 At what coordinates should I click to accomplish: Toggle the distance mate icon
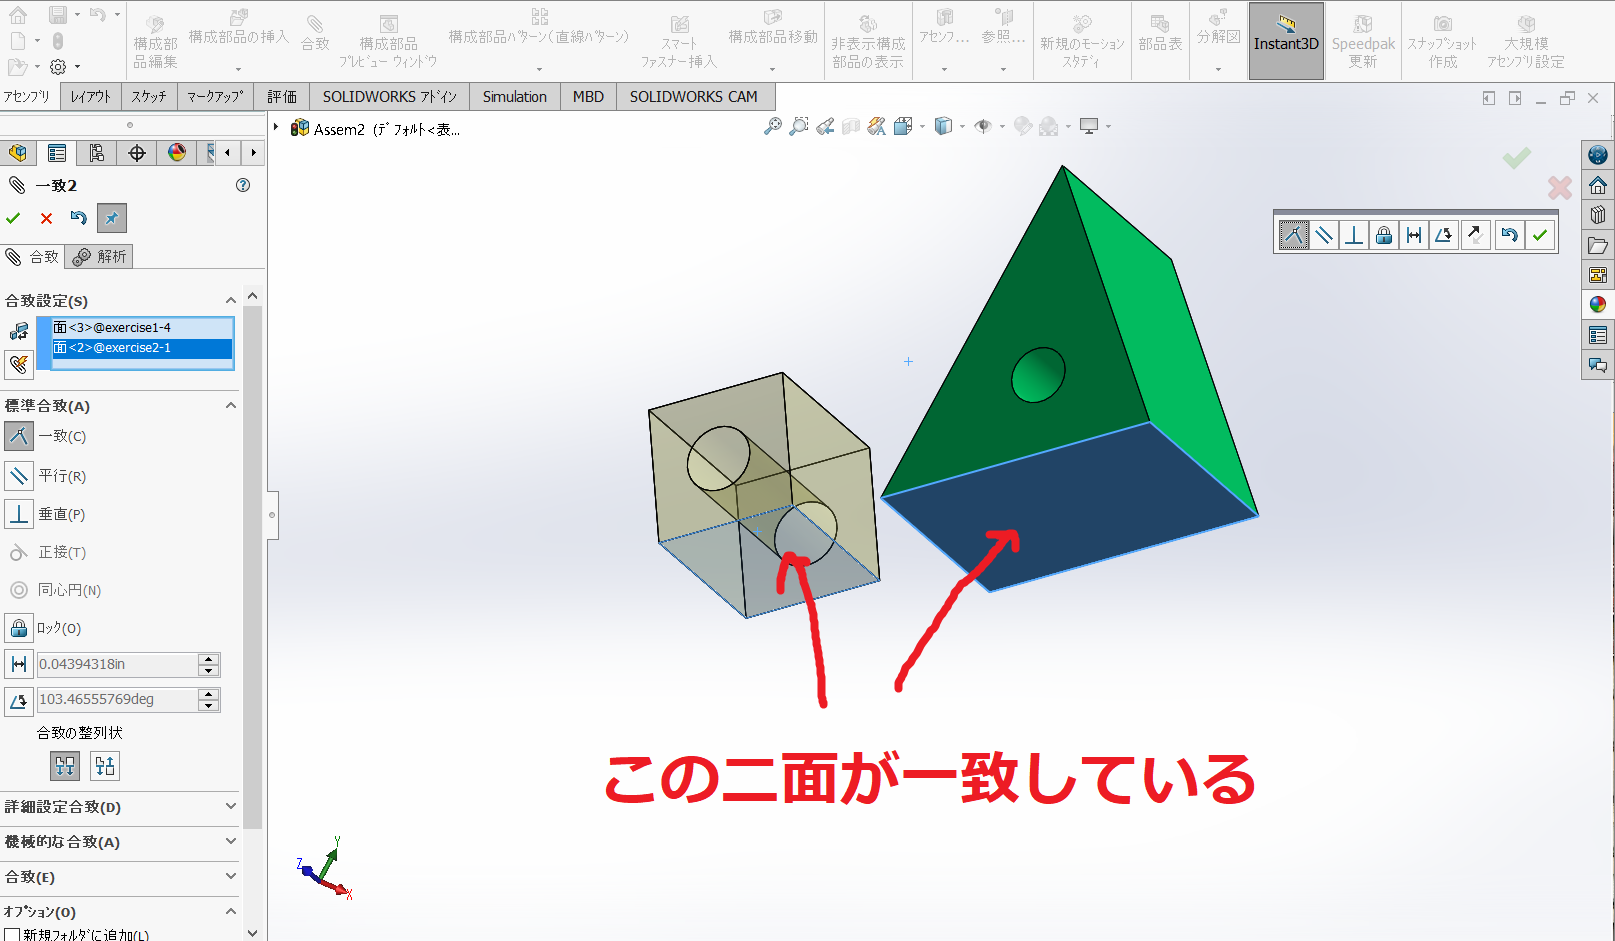point(19,664)
